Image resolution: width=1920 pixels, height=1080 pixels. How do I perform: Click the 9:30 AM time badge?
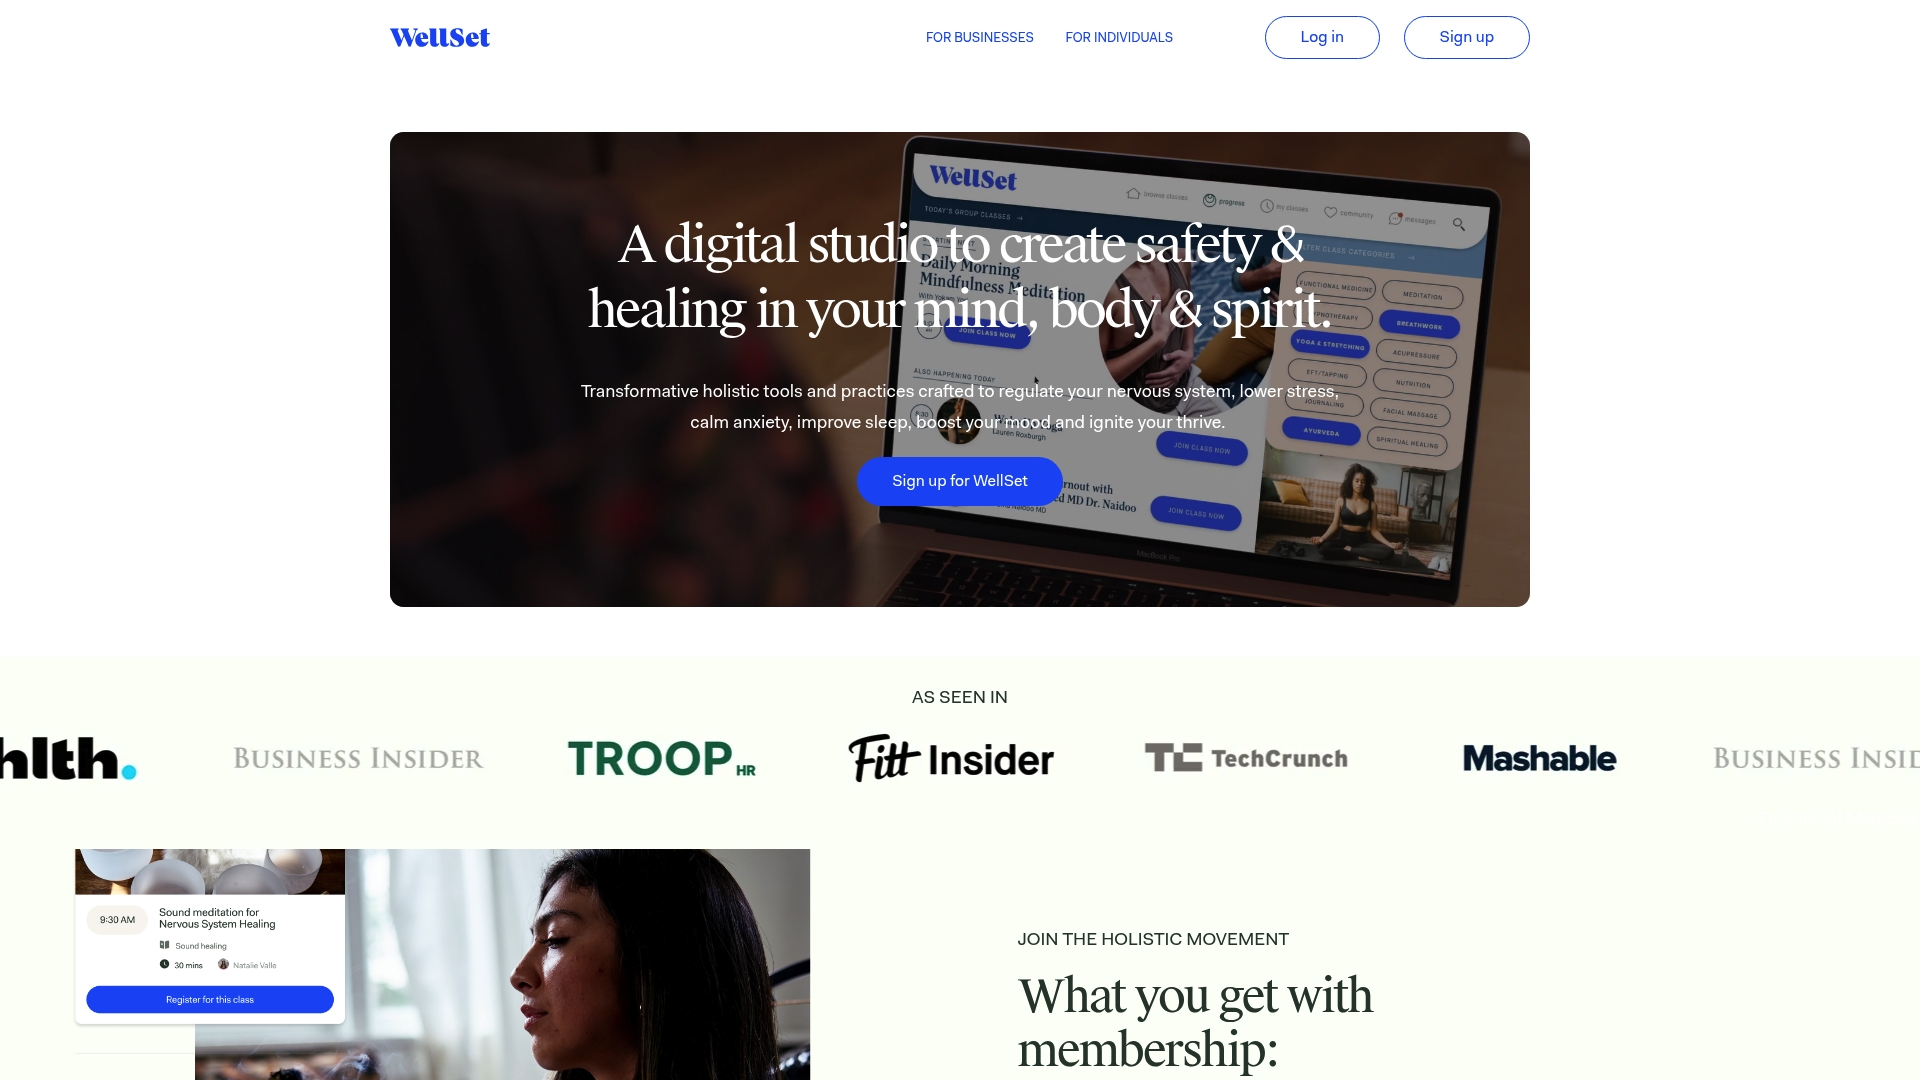pos(117,920)
